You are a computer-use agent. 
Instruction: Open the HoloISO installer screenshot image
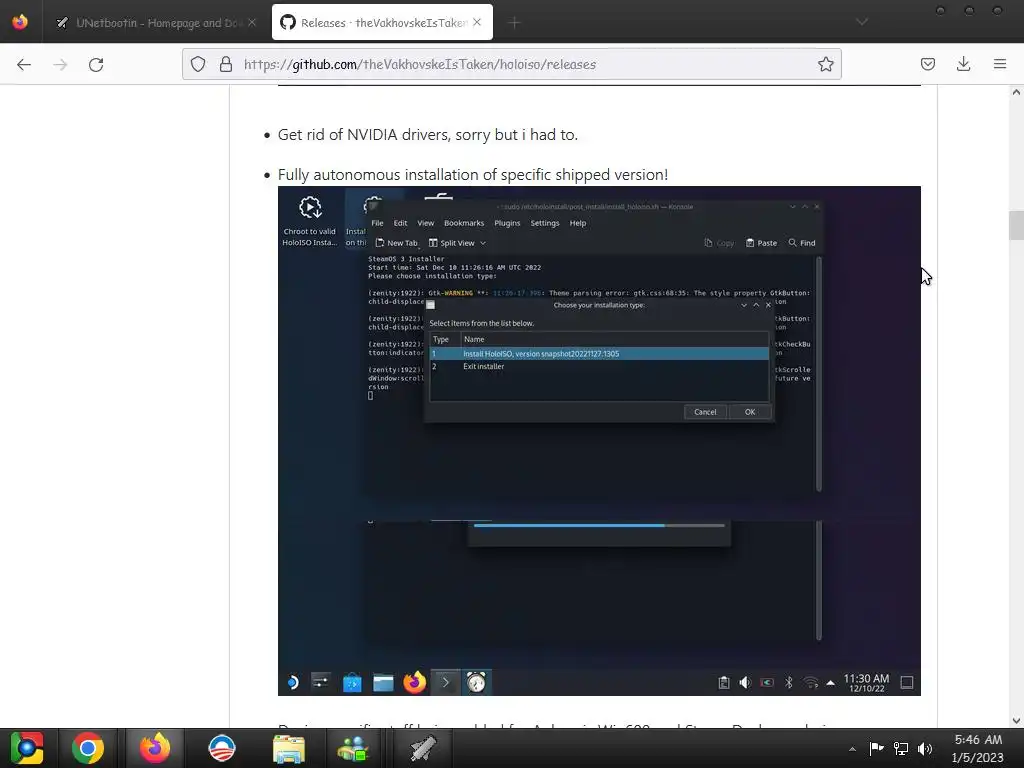tap(599, 441)
